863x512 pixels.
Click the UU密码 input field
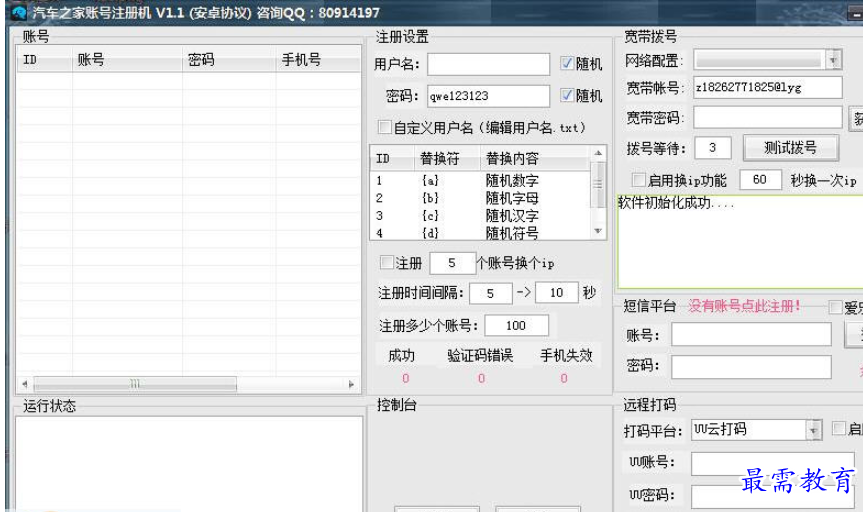click(773, 497)
